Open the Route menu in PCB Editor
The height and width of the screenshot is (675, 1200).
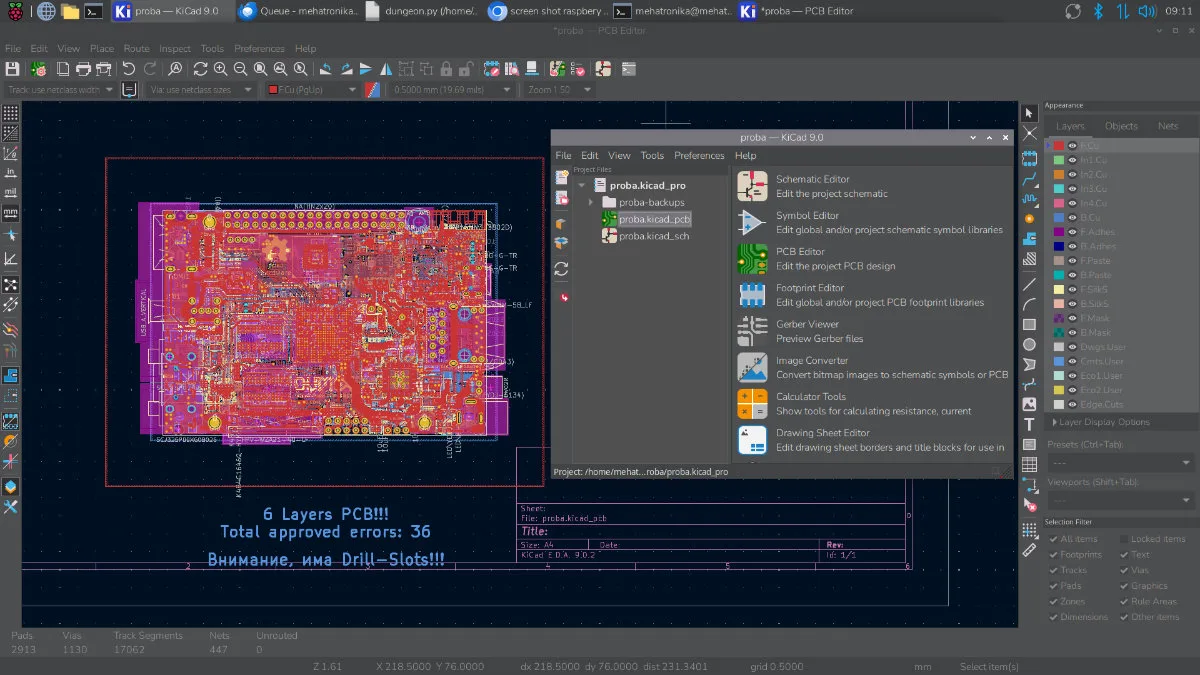pos(136,48)
